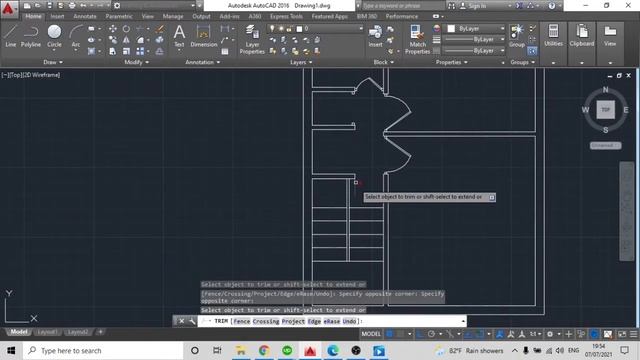The height and width of the screenshot is (360, 640).
Task: Click the Sign In button
Action: click(473, 6)
